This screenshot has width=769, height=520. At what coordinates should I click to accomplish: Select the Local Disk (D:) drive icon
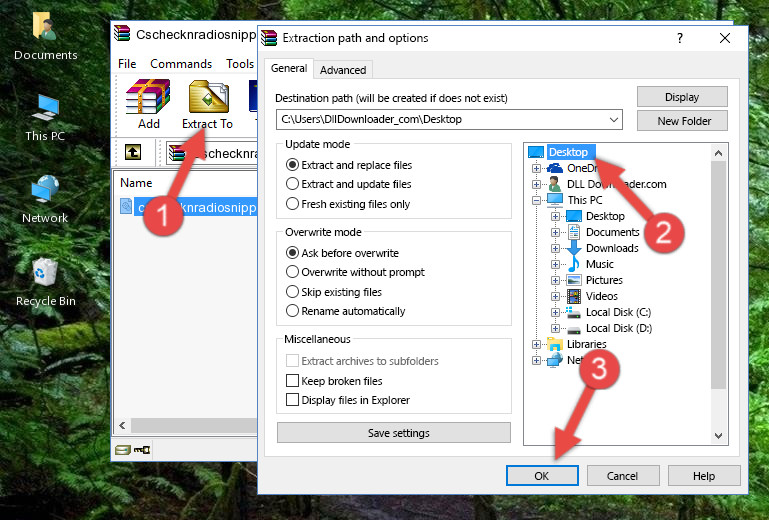pyautogui.click(x=574, y=329)
